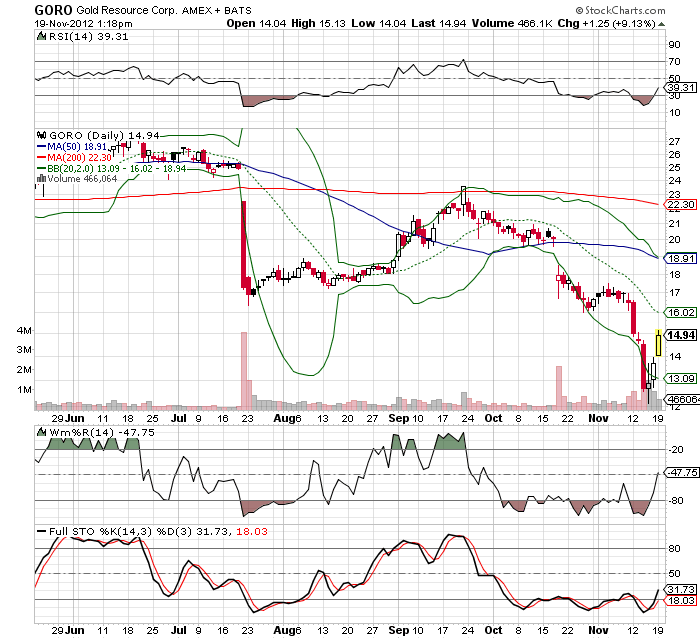Click the green up-arrow after the change percentage
Viewport: 700px width, 639px height.
(661, 24)
